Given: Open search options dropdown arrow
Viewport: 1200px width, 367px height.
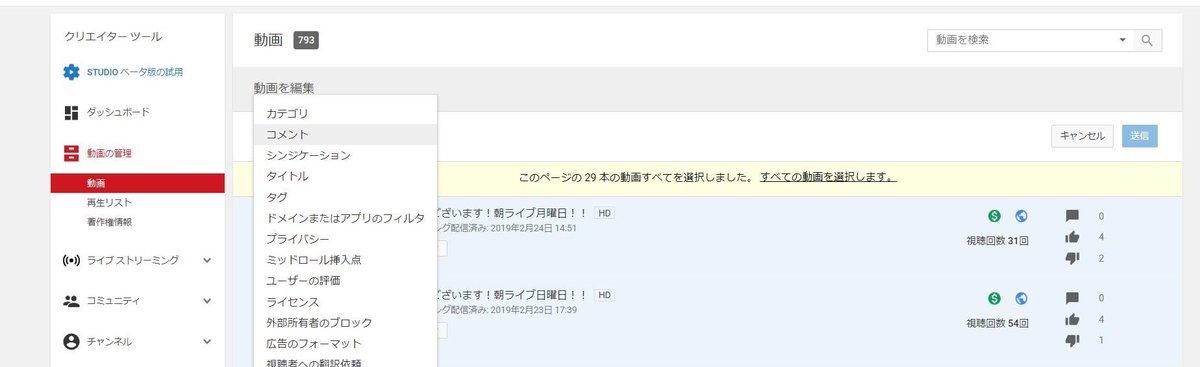Looking at the screenshot, I should [x=1122, y=40].
